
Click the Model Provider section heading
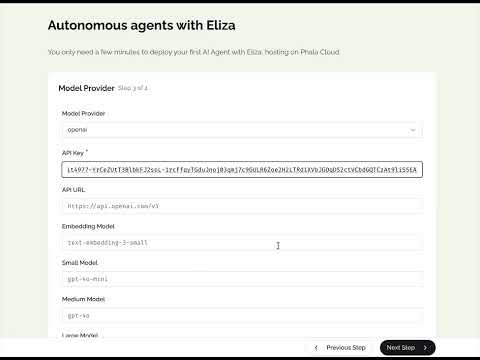[86, 88]
